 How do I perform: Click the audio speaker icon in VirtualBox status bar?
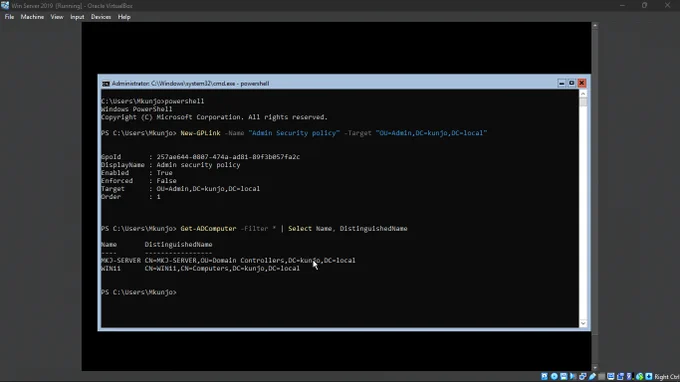[573, 376]
